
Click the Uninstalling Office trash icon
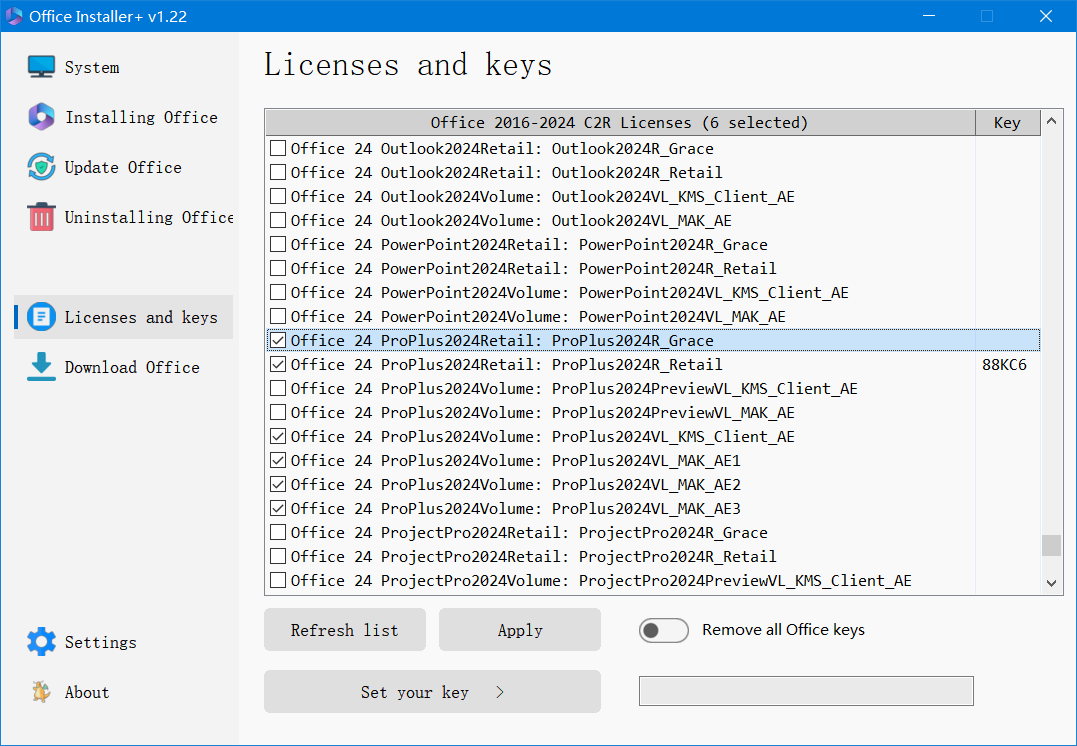coord(41,216)
